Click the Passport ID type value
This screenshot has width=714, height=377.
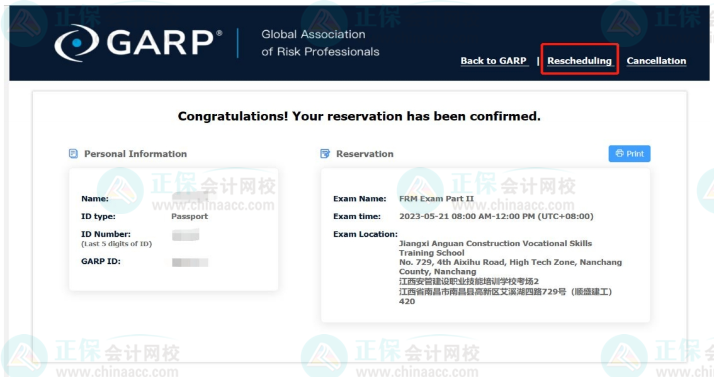(x=189, y=216)
